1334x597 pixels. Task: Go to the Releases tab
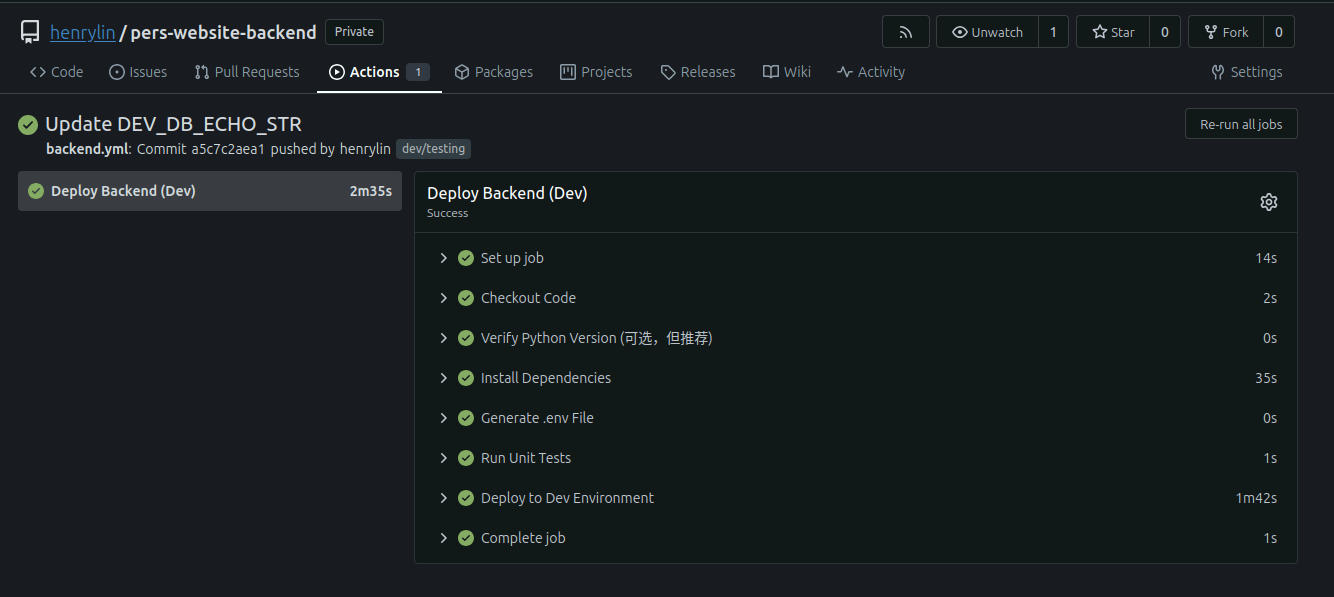698,72
